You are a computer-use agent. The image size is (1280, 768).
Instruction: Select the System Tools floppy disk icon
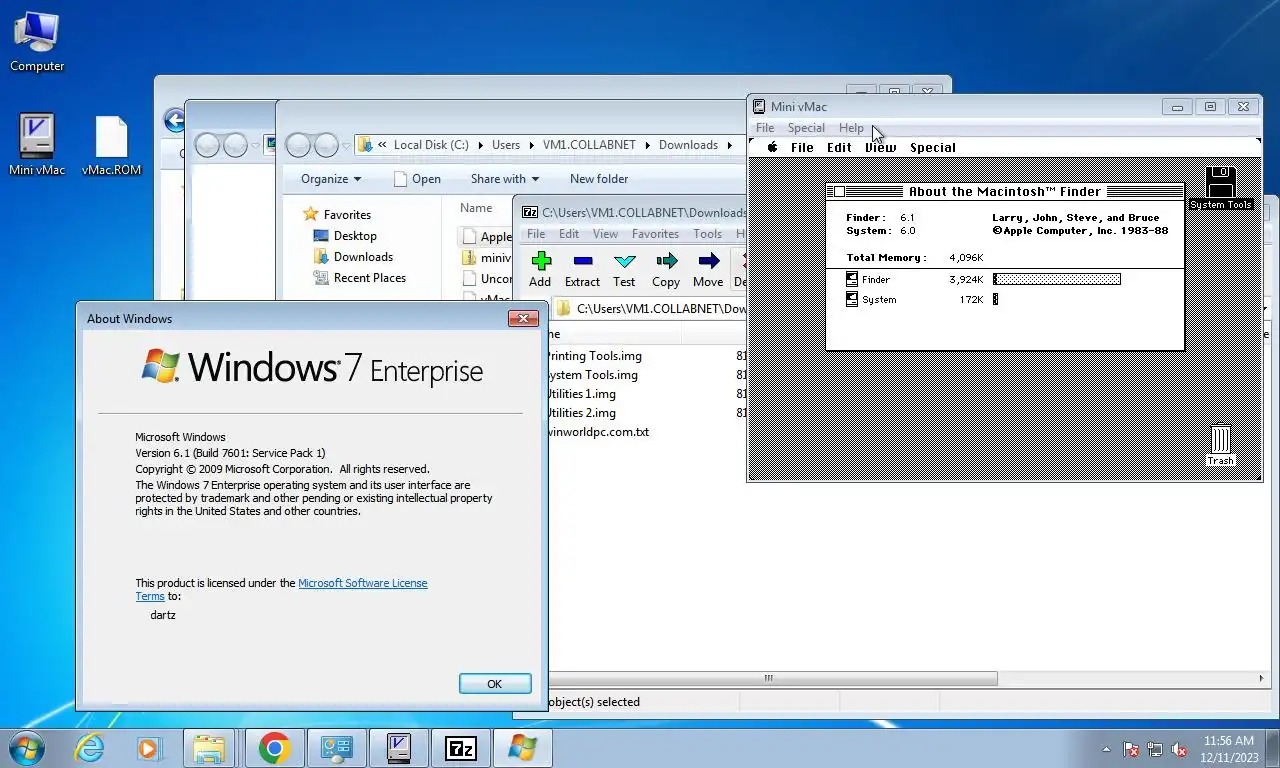pyautogui.click(x=1220, y=188)
